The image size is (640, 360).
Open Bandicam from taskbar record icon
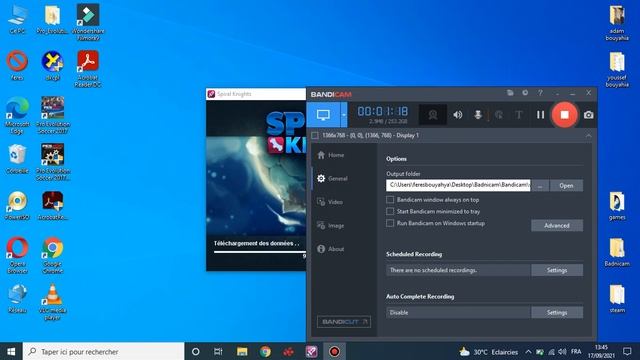[x=334, y=351]
